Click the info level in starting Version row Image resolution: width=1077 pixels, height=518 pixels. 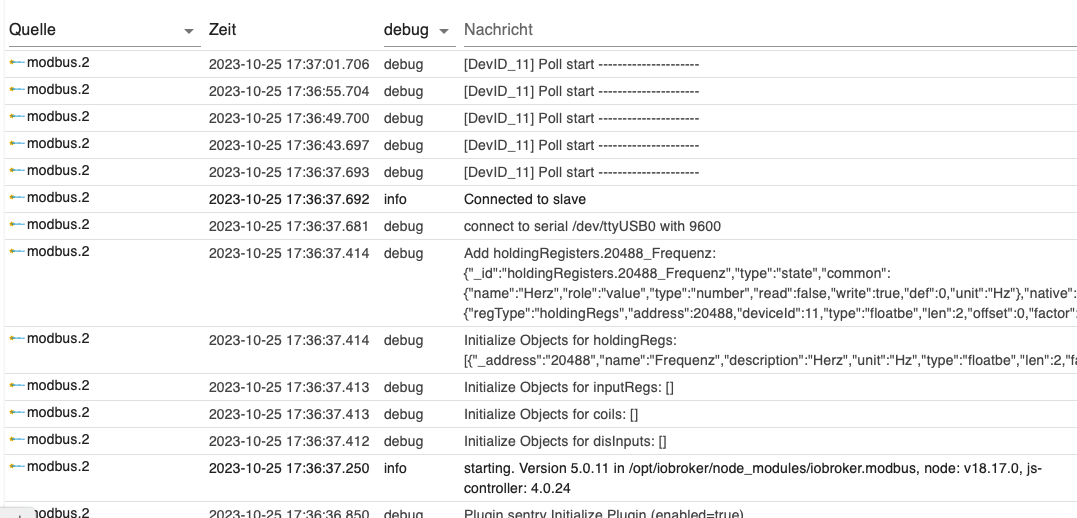click(395, 468)
